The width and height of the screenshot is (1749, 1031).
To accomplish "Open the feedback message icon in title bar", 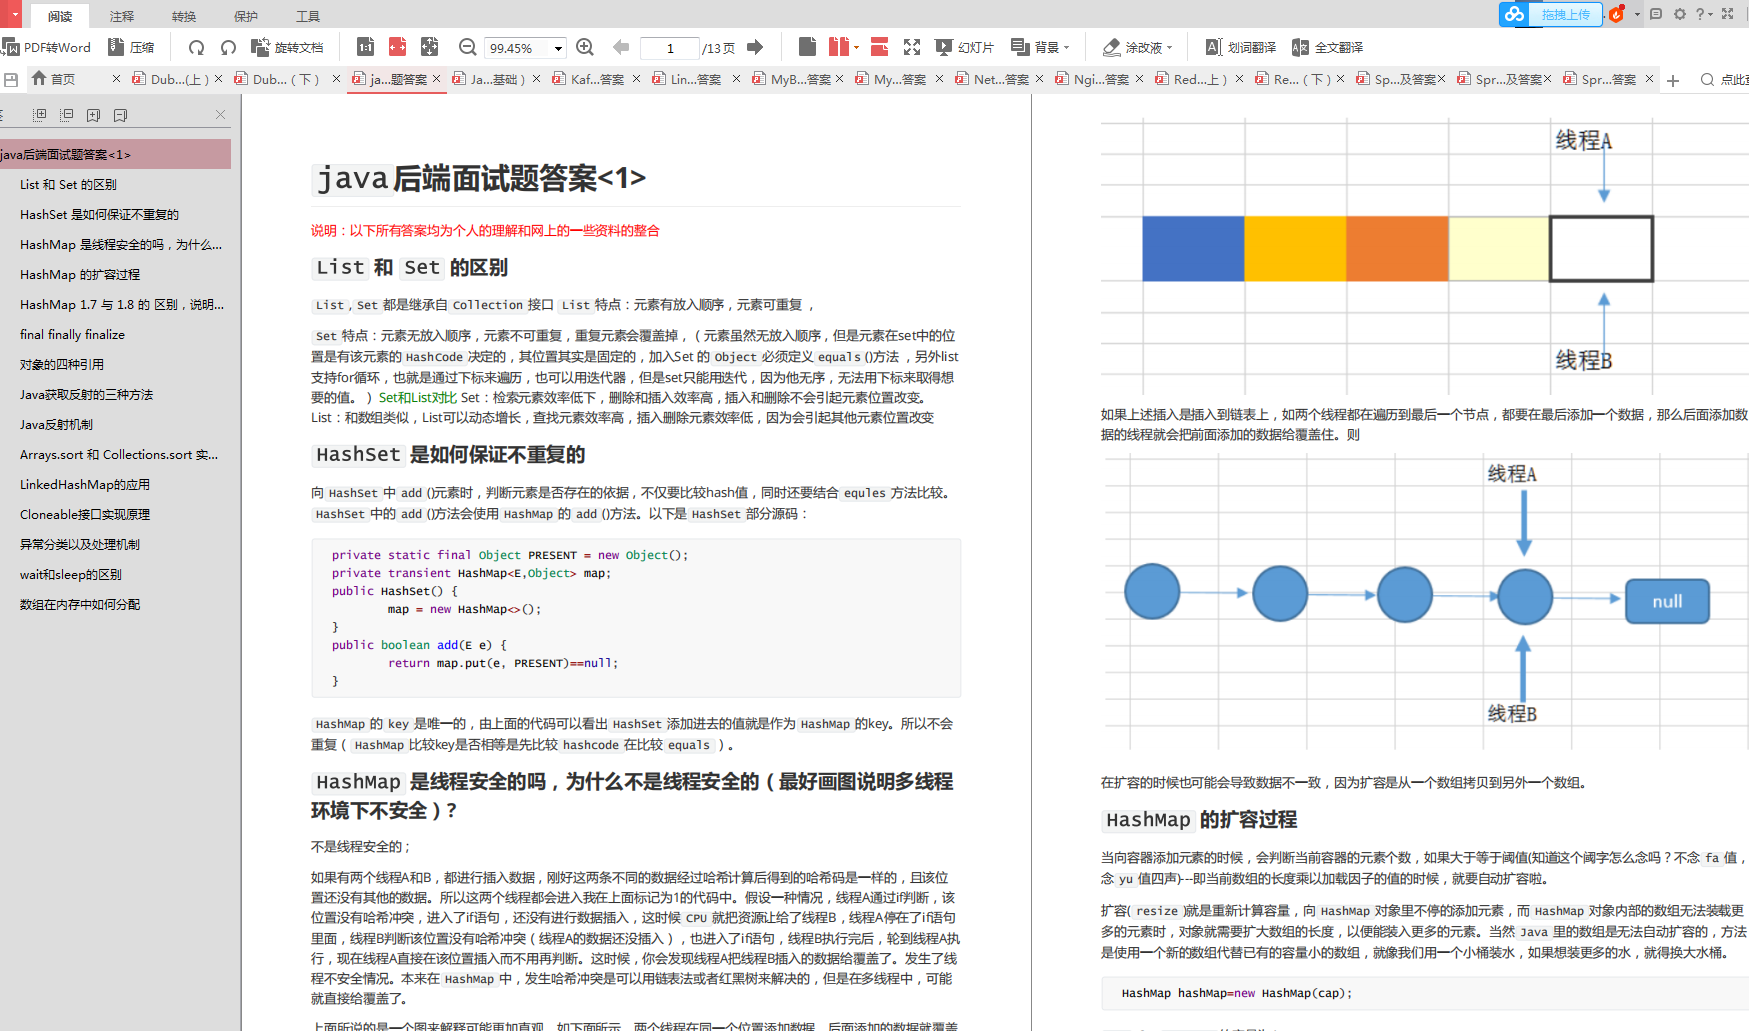I will (x=1656, y=14).
